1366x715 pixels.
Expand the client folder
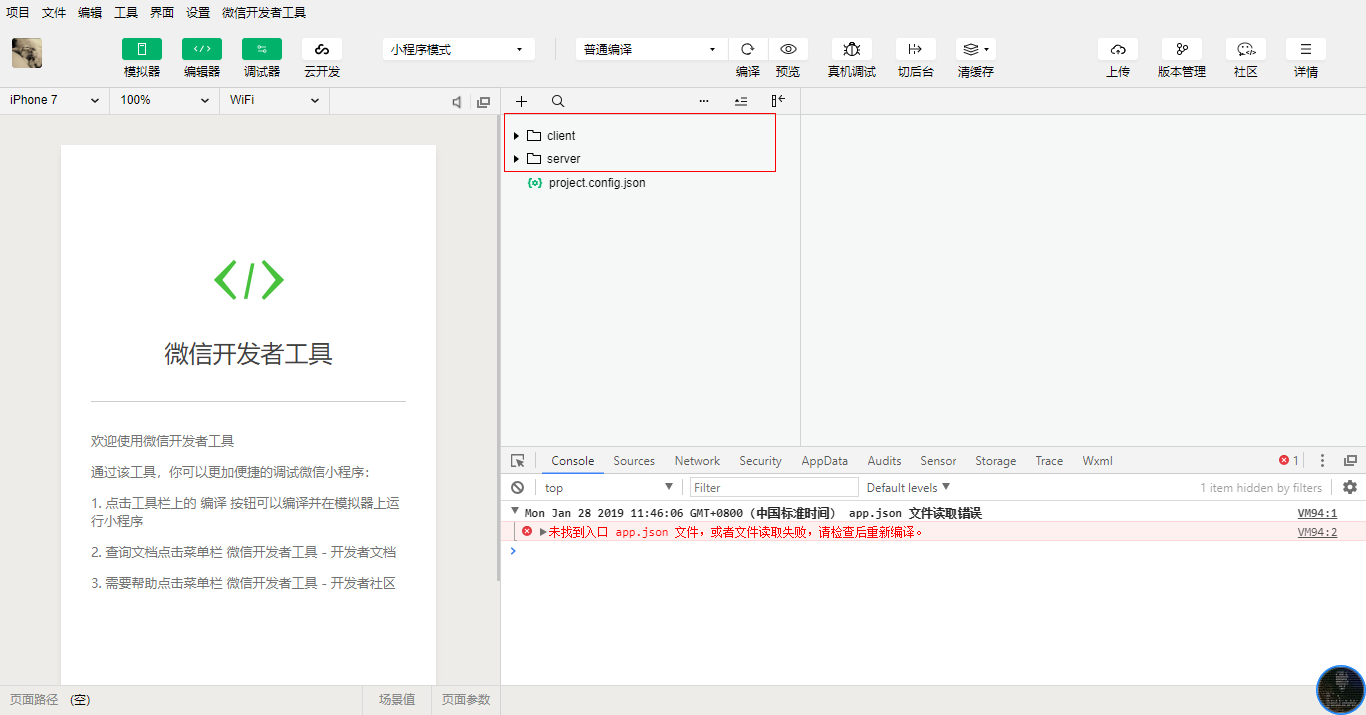coord(516,136)
